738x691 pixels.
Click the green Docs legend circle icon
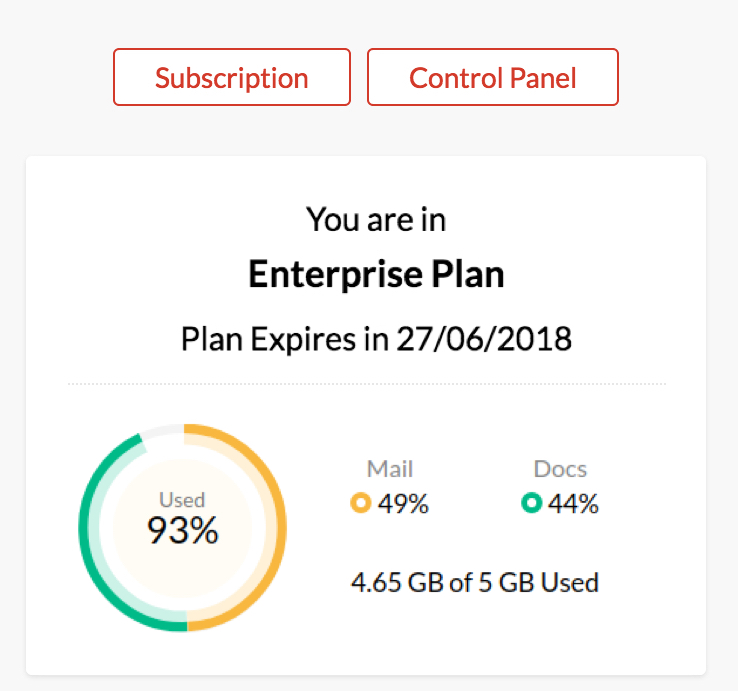(x=531, y=504)
